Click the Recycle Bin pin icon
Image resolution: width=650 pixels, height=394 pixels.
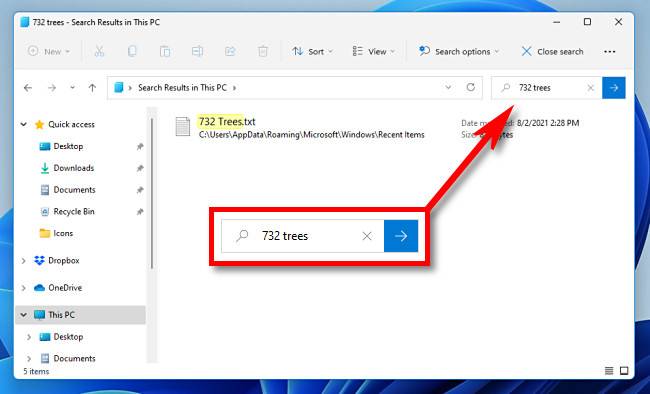(140, 212)
